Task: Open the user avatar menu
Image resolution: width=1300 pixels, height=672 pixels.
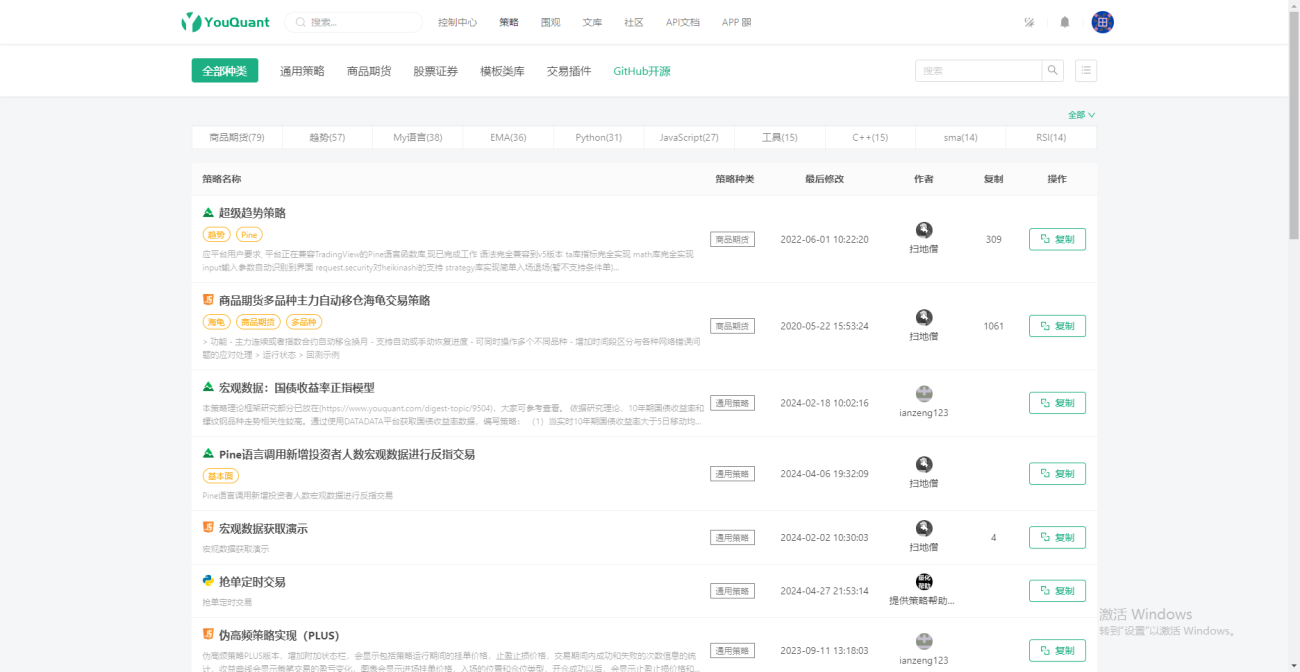Action: pos(1103,22)
